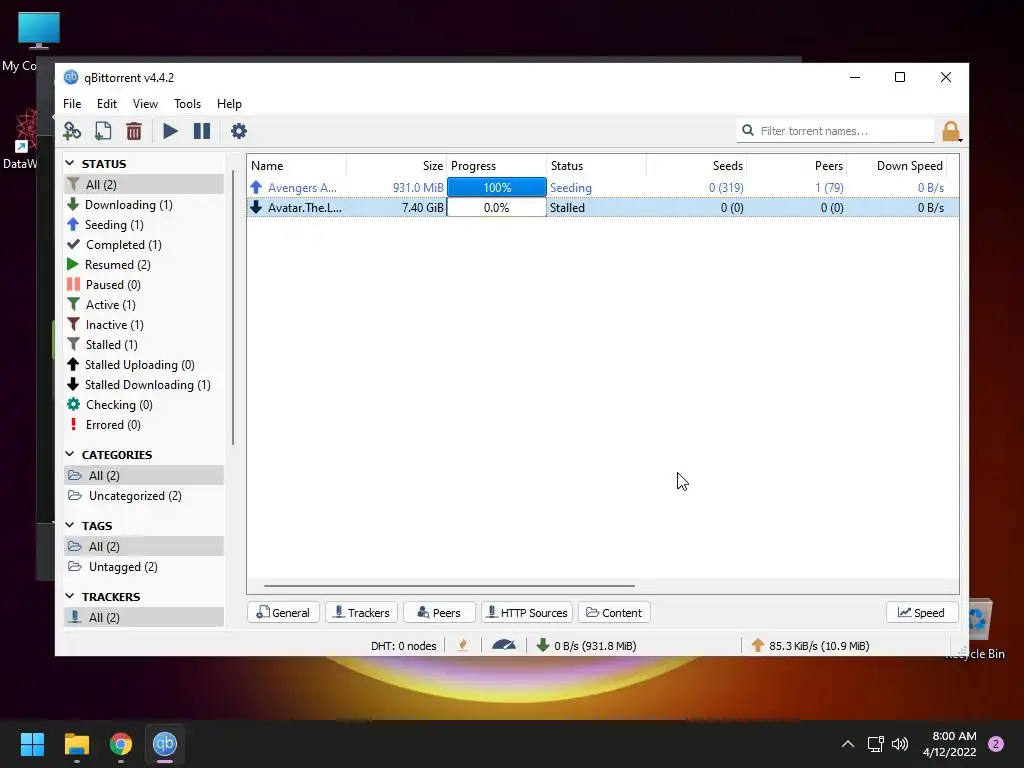Viewport: 1024px width, 768px height.
Task: Switch to the HTTP Sources tab
Action: (x=527, y=613)
